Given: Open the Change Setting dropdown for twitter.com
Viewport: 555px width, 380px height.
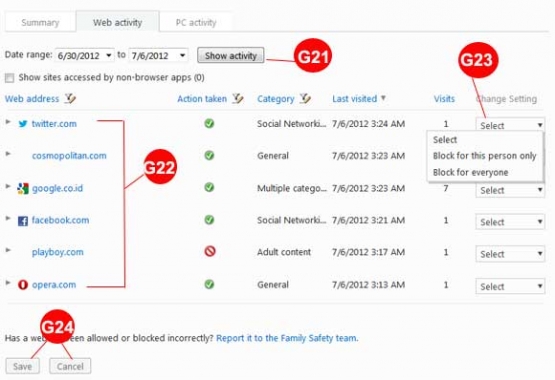Looking at the screenshot, I should [x=510, y=125].
